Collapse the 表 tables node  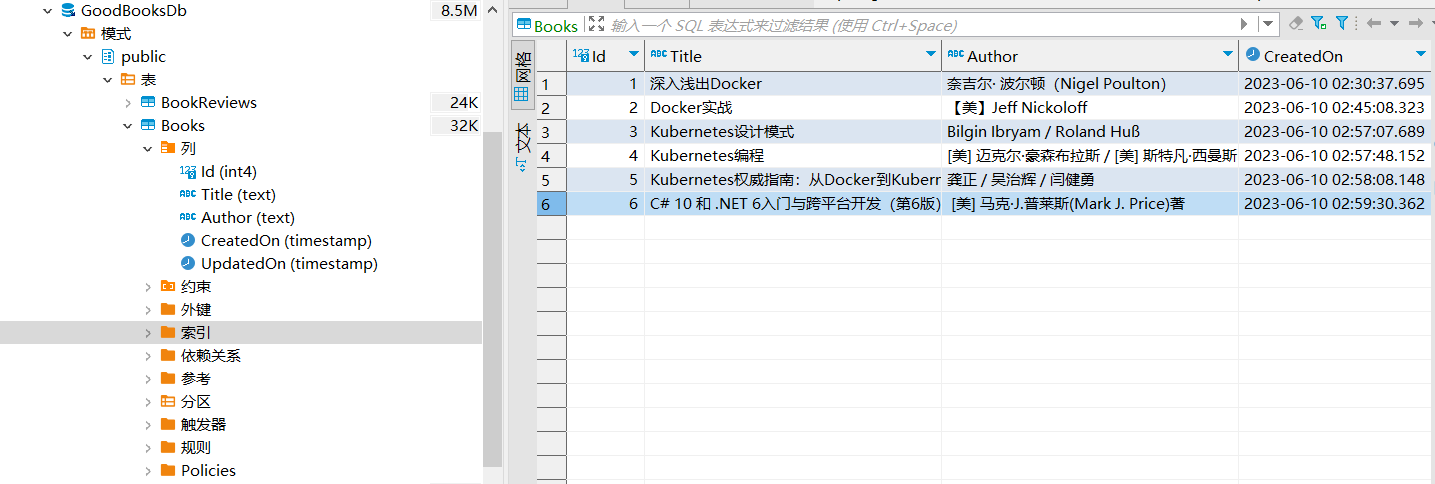click(x=107, y=80)
